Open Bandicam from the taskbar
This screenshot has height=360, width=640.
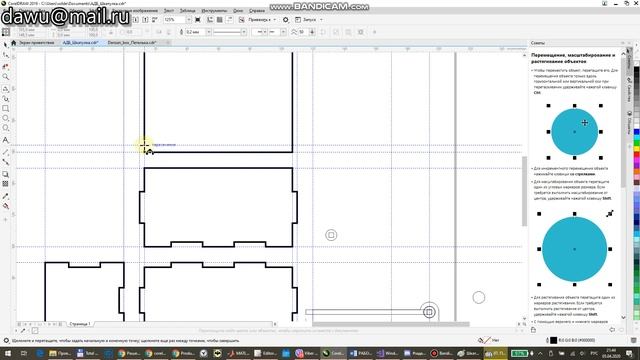click(442, 353)
